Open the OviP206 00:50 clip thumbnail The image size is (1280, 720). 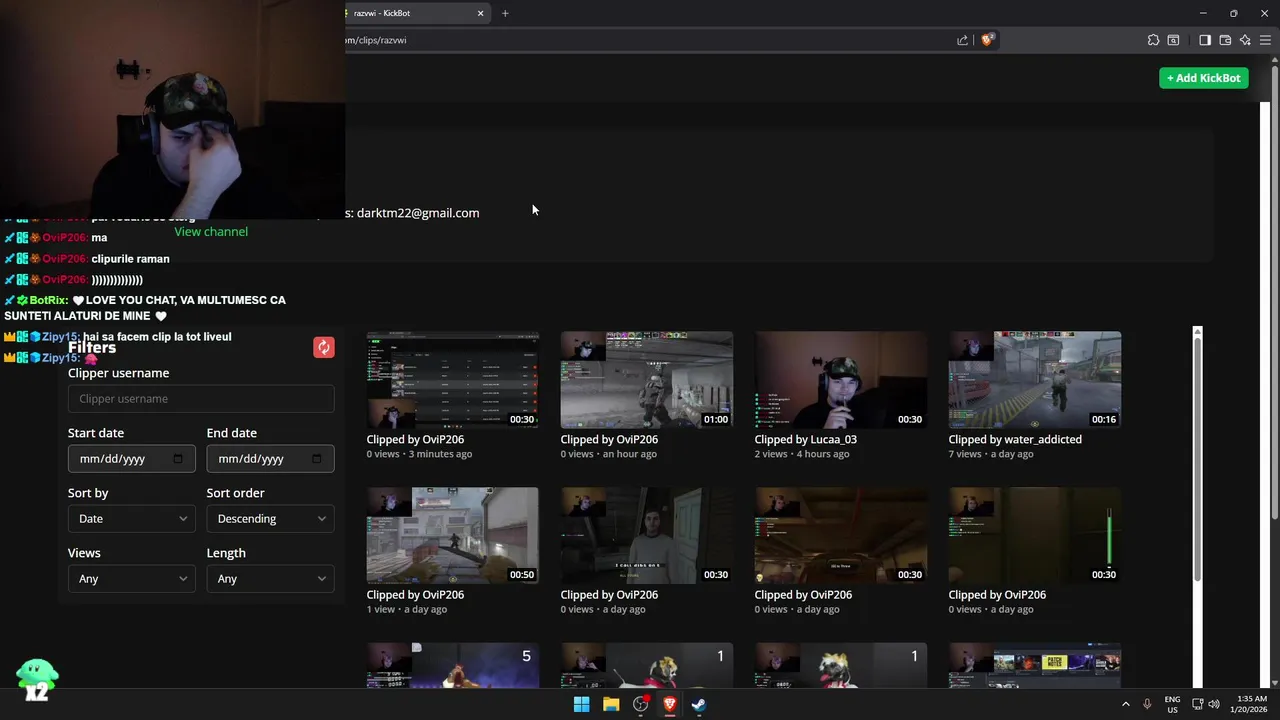(x=453, y=535)
